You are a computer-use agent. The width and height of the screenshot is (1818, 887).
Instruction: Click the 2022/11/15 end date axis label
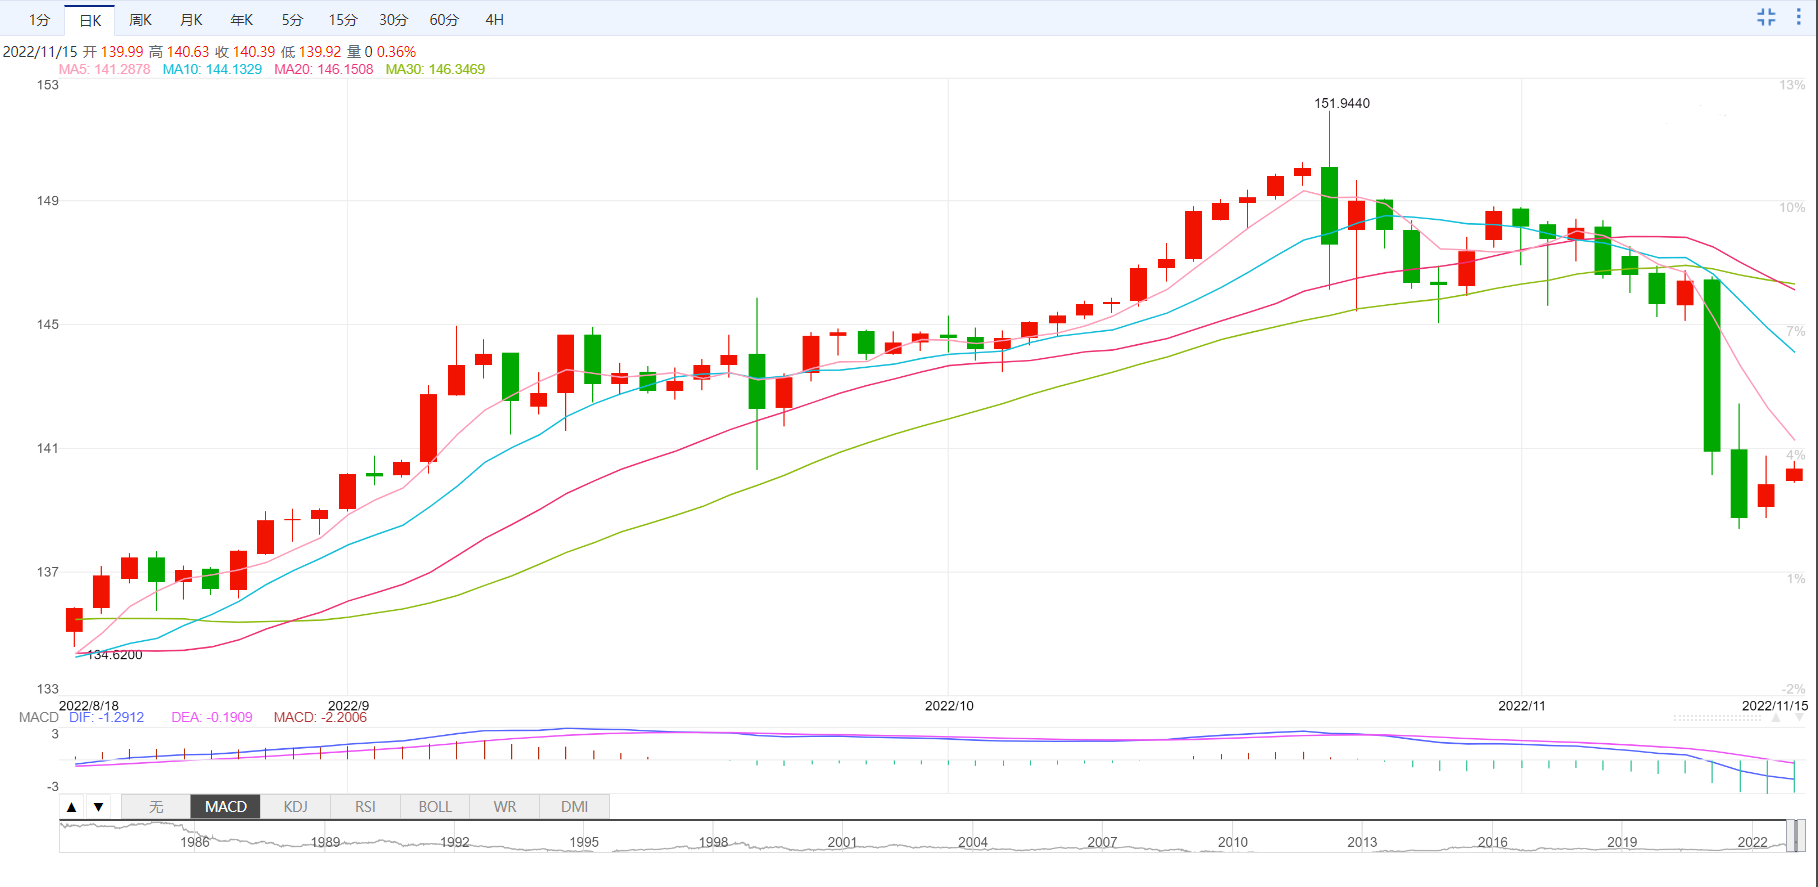coord(1774,705)
